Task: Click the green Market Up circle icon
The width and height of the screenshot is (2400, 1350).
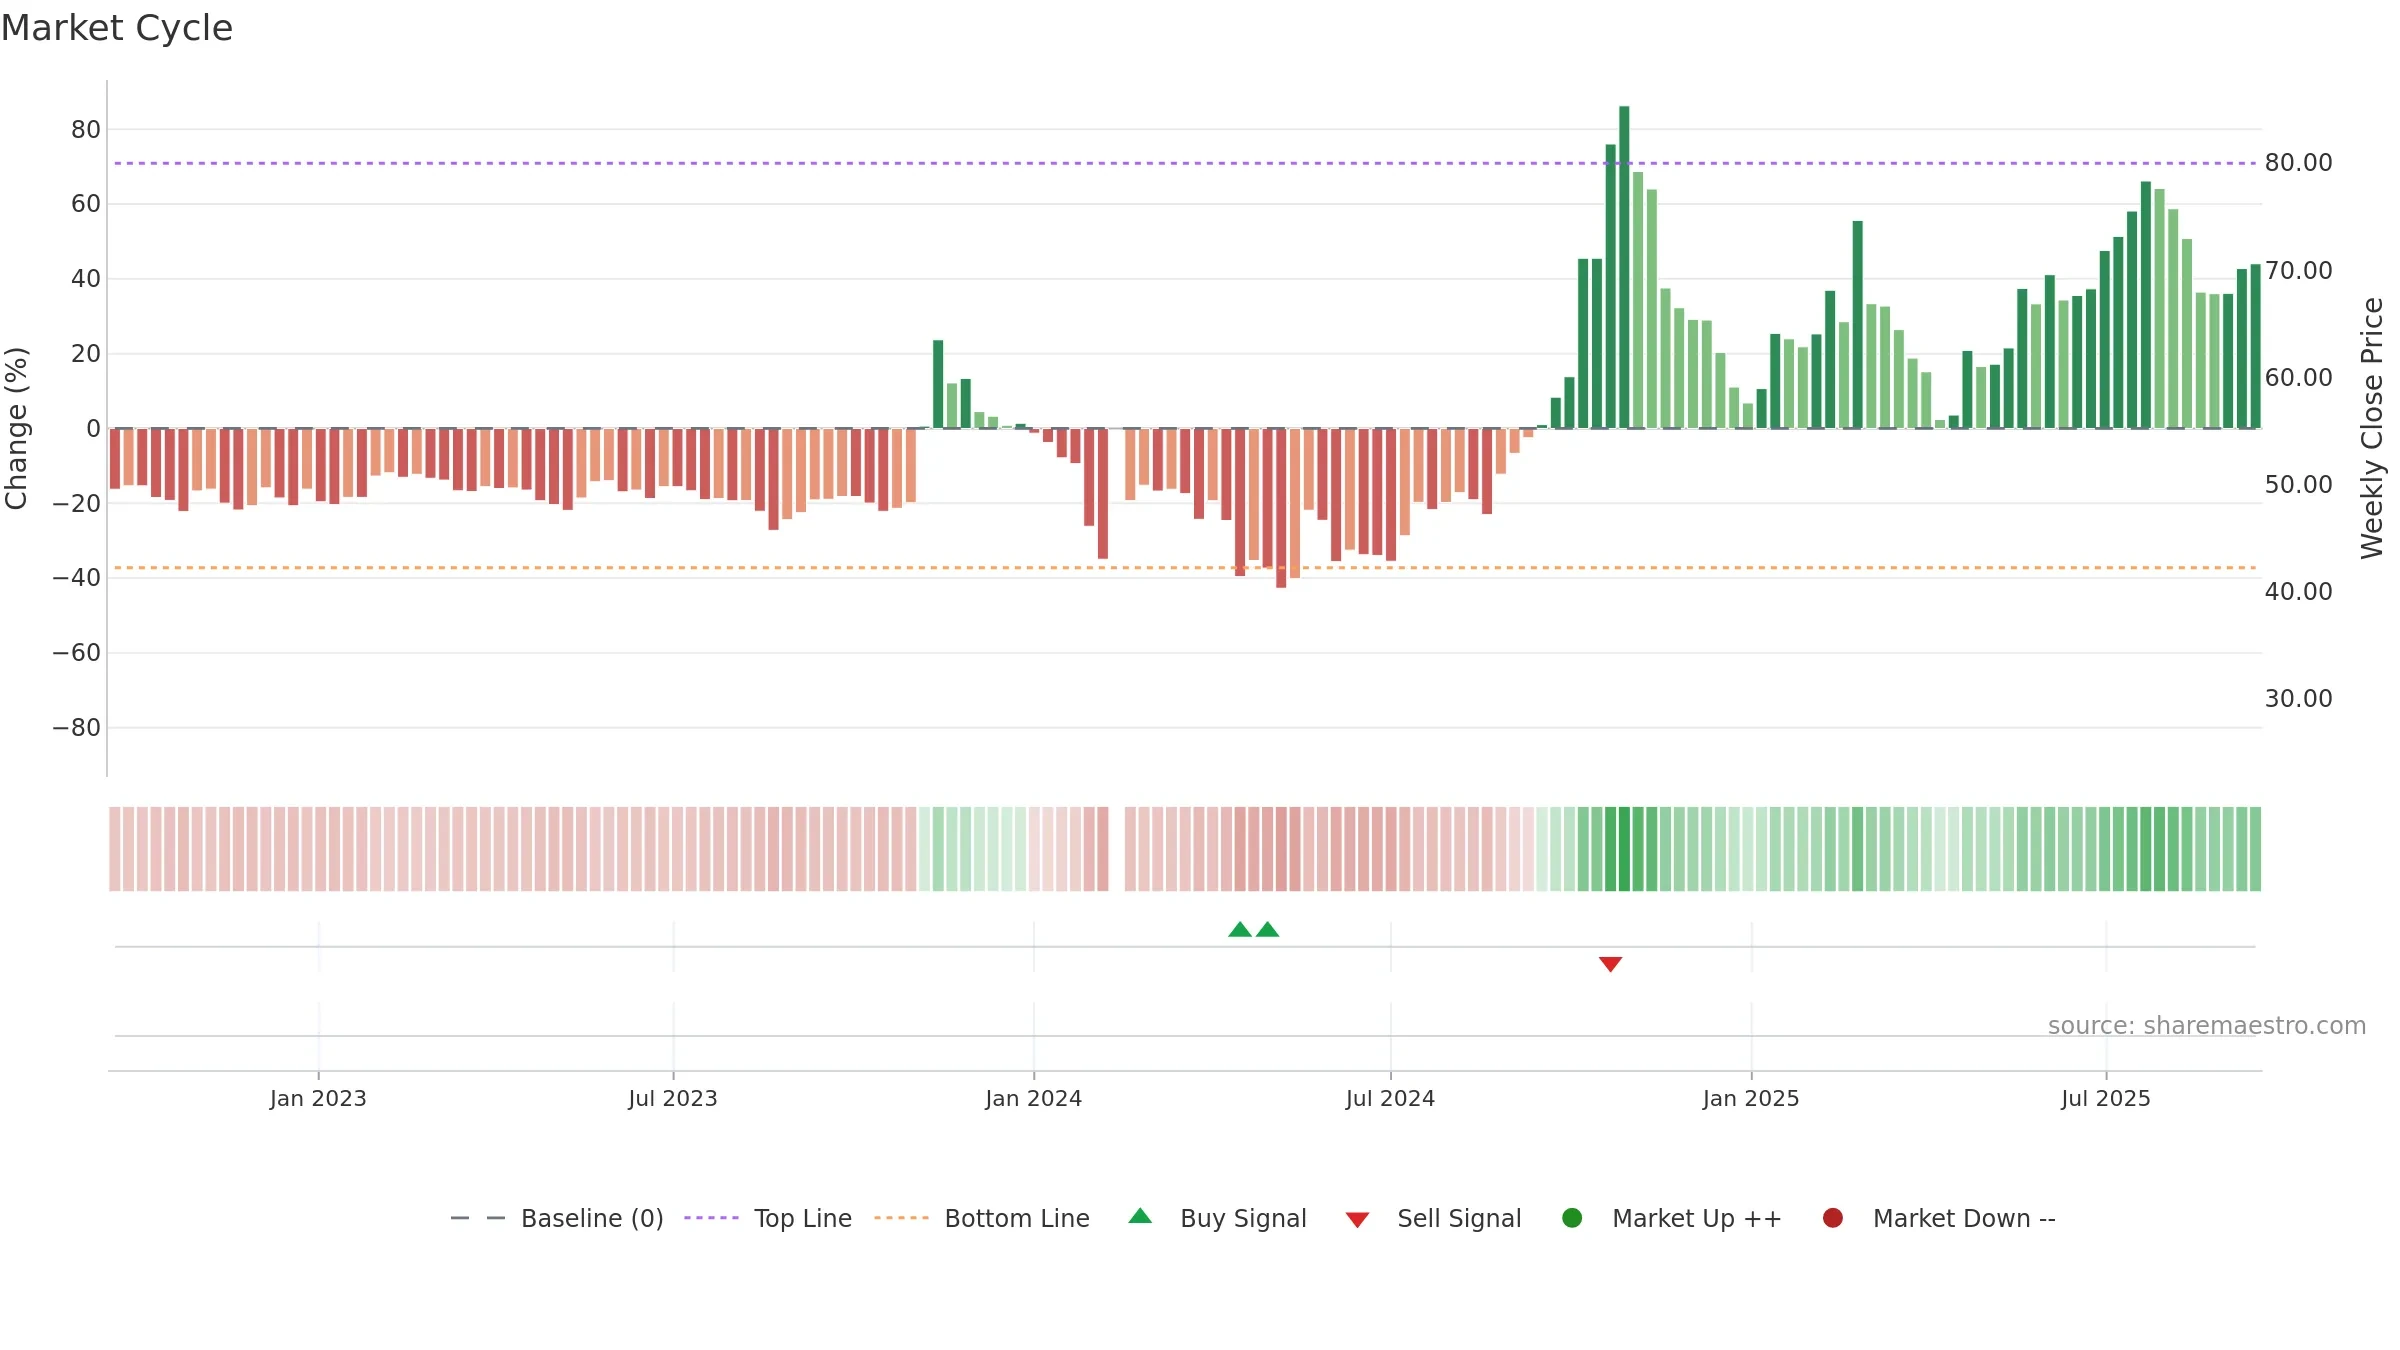Action: pyautogui.click(x=1572, y=1218)
